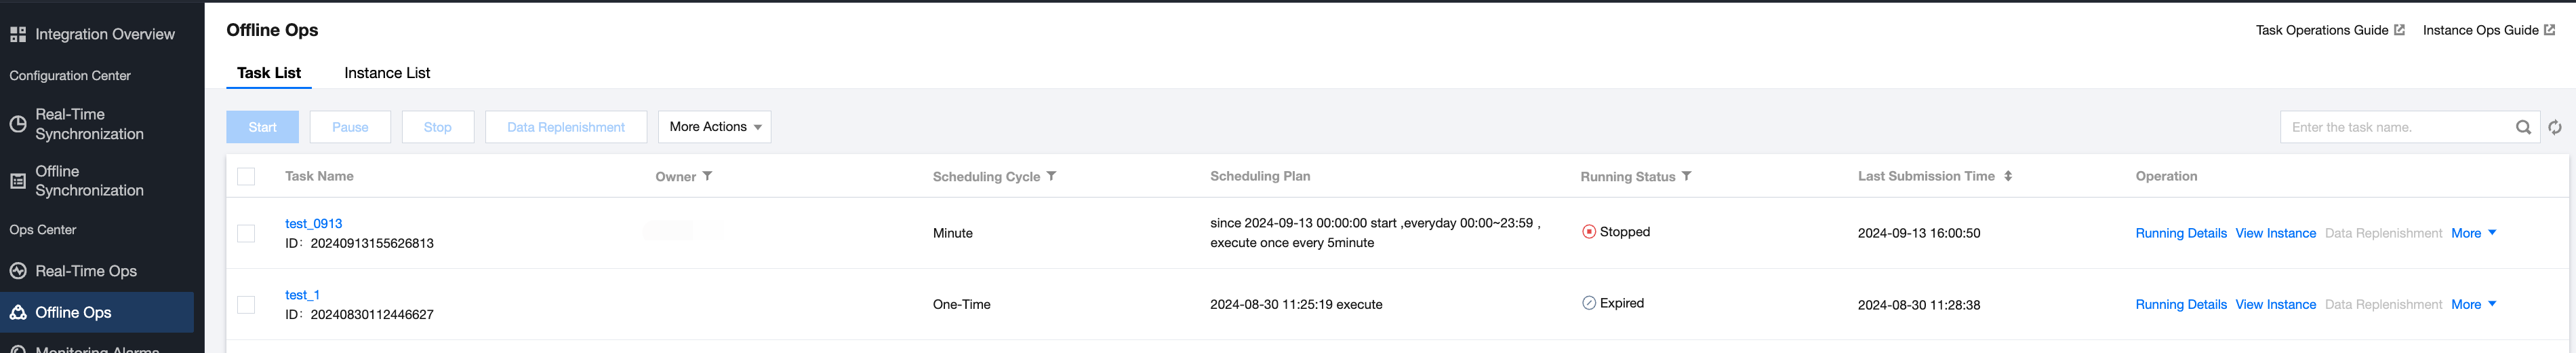Go to Real-Time Ops in sidebar
Image resolution: width=2576 pixels, height=353 pixels.
pyautogui.click(x=86, y=271)
